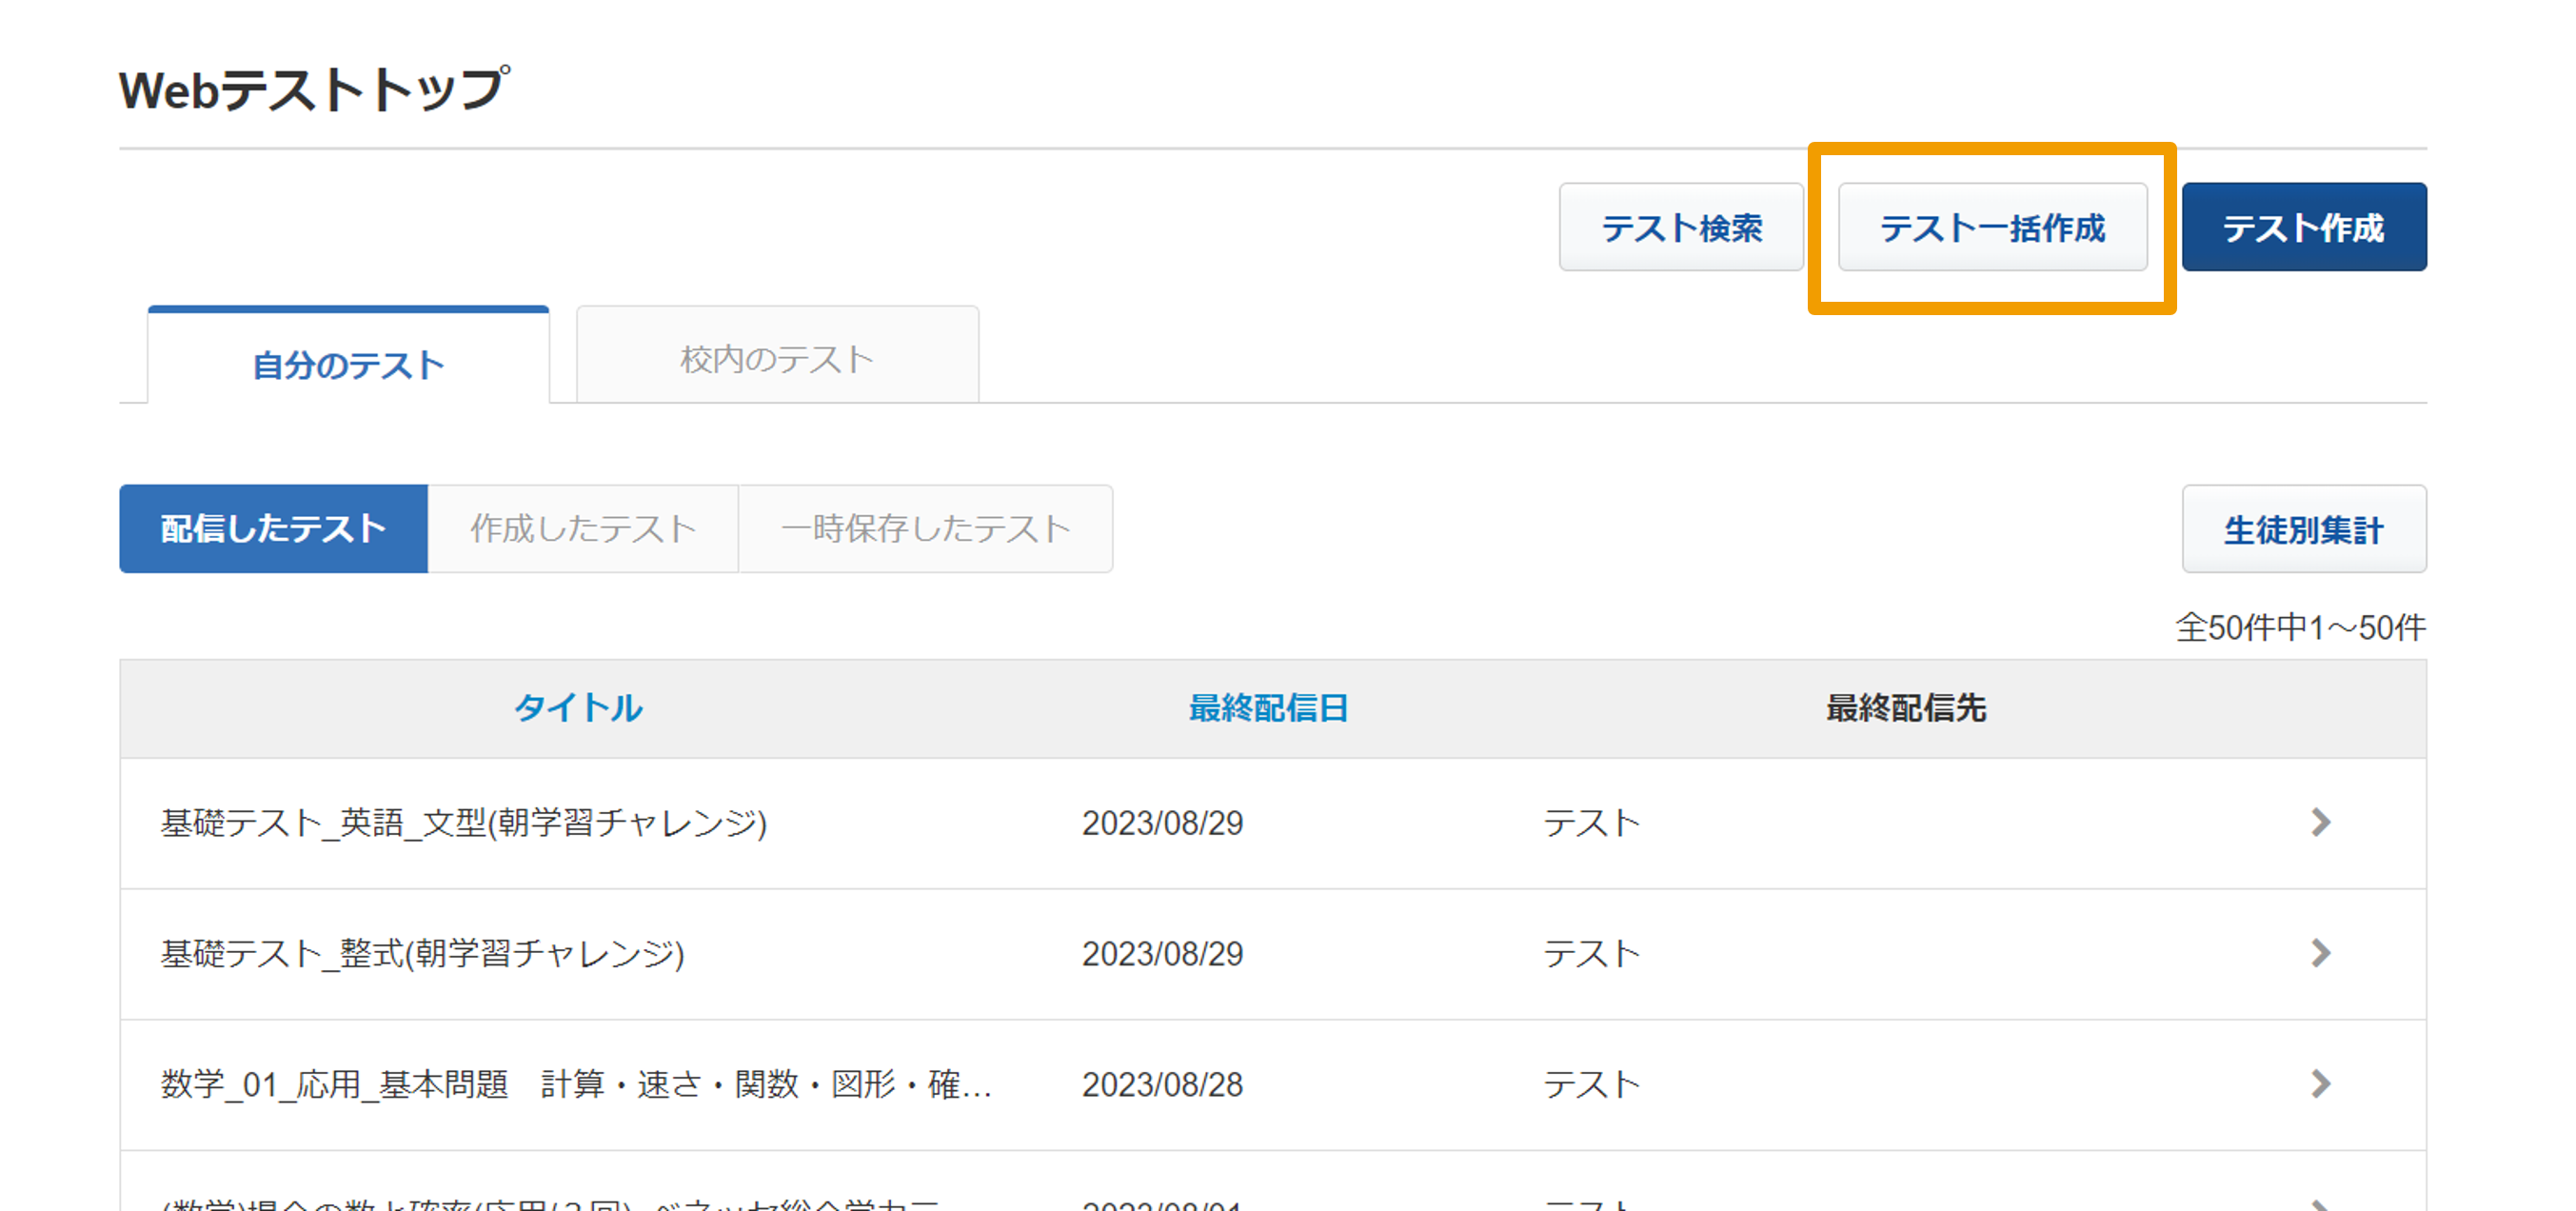2576x1211 pixels.
Task: Switch to the 校内のテスト tab
Action: coord(777,356)
